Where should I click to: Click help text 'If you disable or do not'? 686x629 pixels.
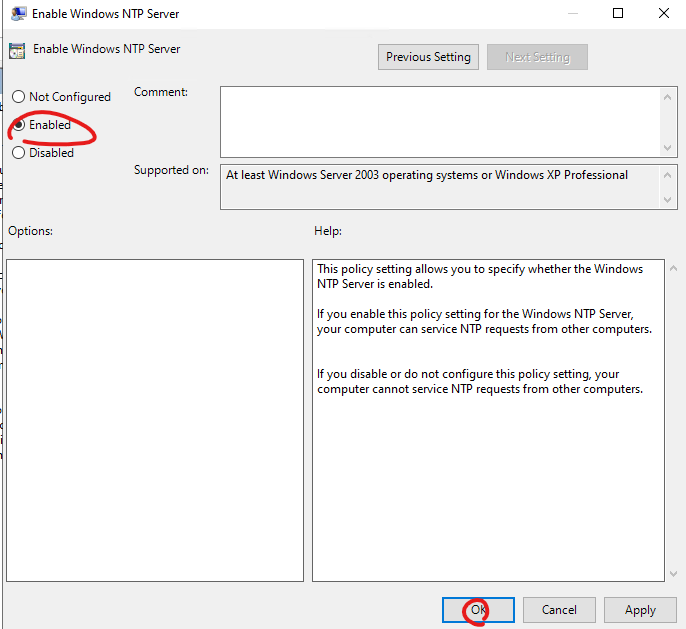[480, 381]
